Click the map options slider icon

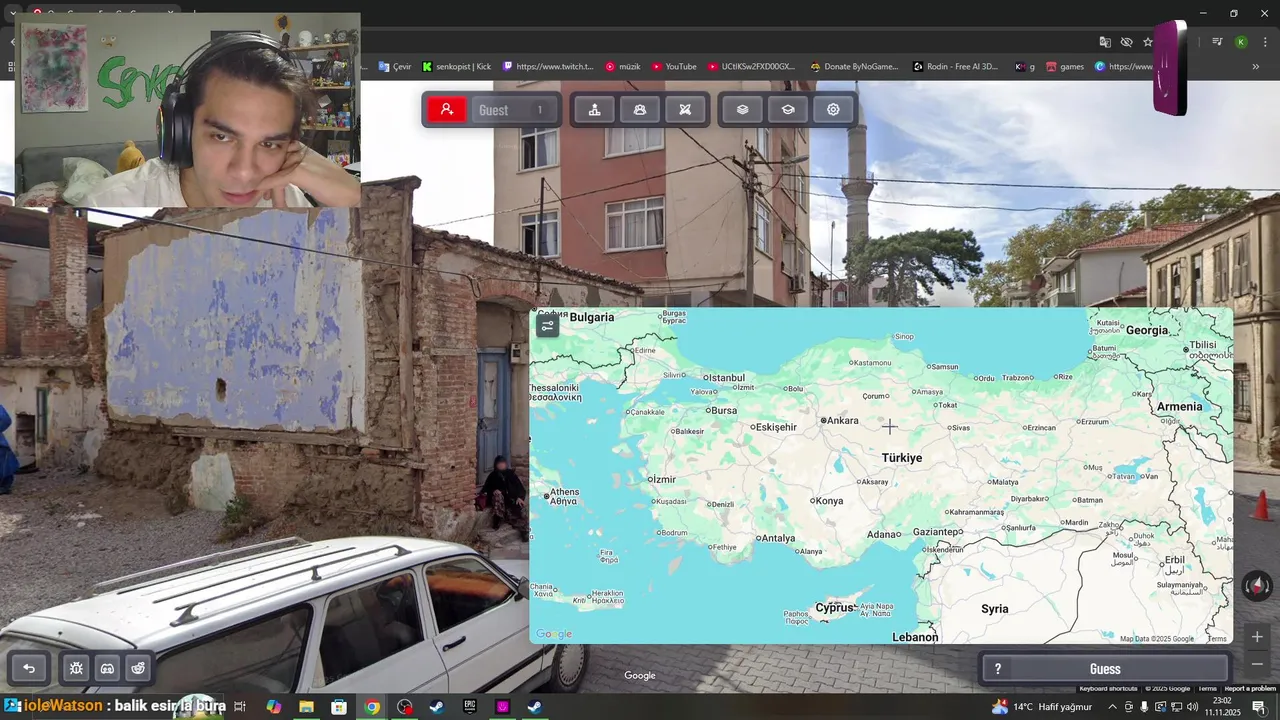[x=547, y=325]
